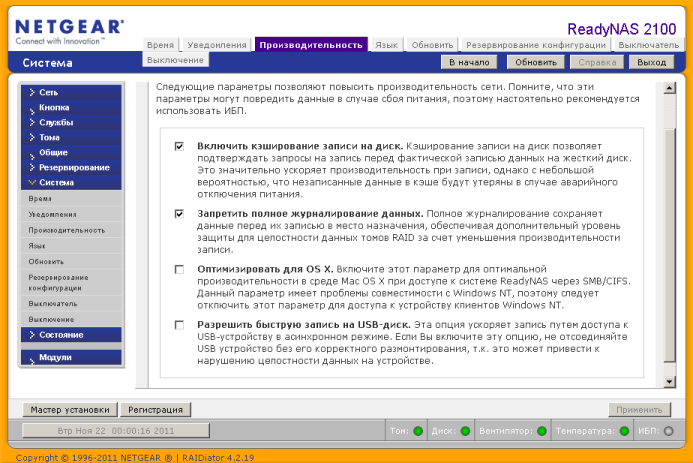
Task: Click the NETGEAR logo
Action: [69, 32]
